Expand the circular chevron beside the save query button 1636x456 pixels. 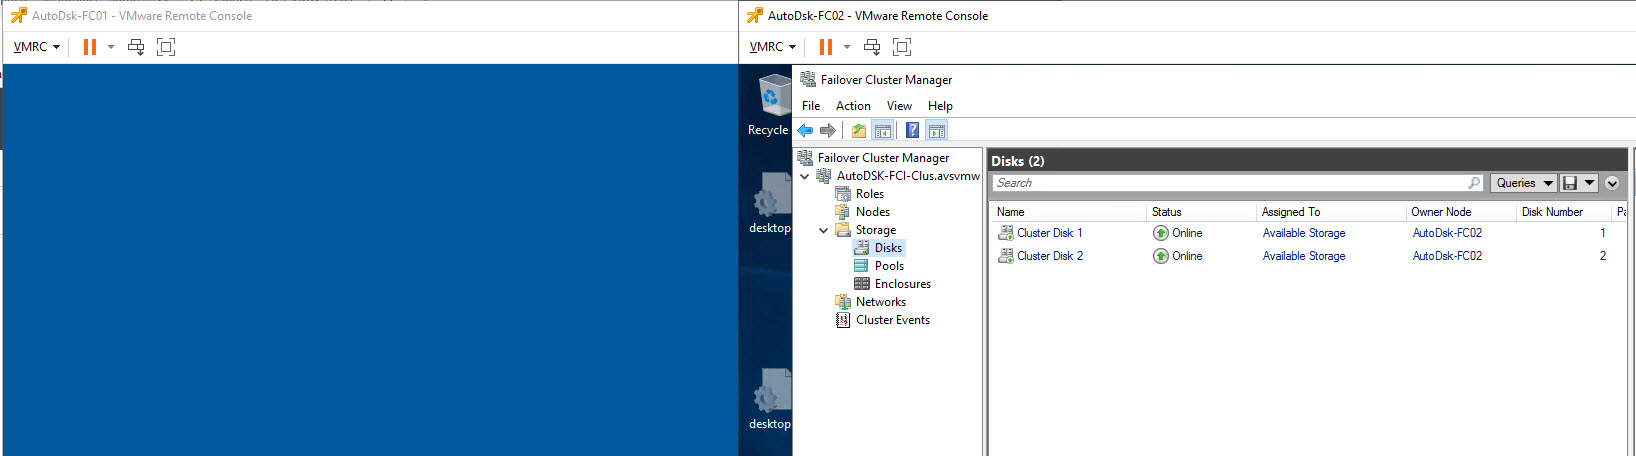[x=1612, y=183]
